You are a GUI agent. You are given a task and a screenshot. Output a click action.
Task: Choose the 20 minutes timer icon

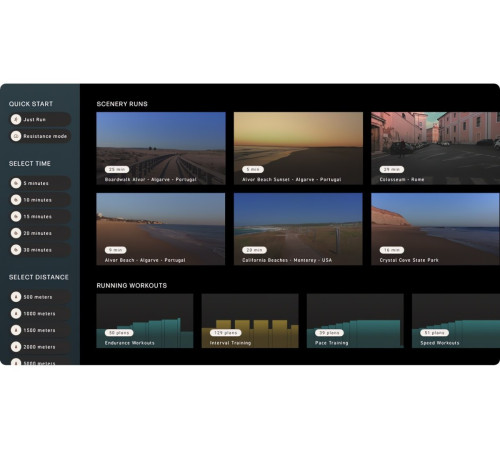[x=16, y=233]
